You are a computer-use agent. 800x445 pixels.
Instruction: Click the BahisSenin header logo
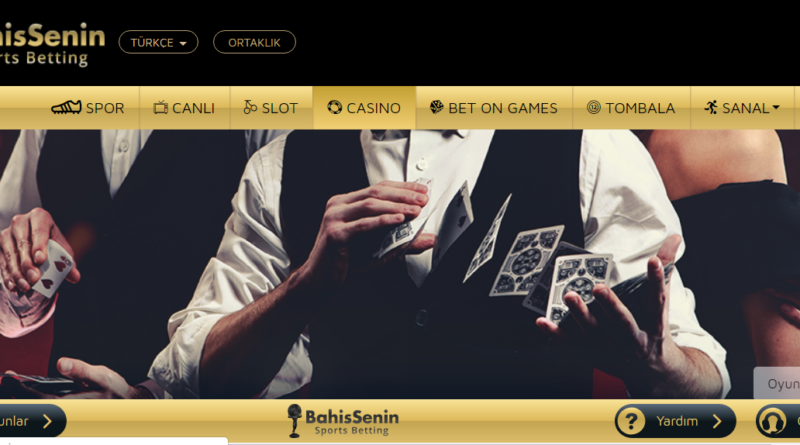(x=52, y=44)
